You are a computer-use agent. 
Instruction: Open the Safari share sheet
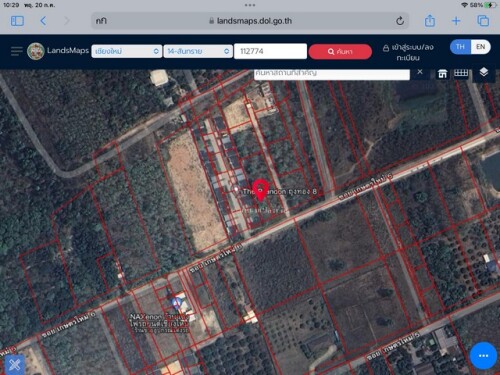pos(430,21)
